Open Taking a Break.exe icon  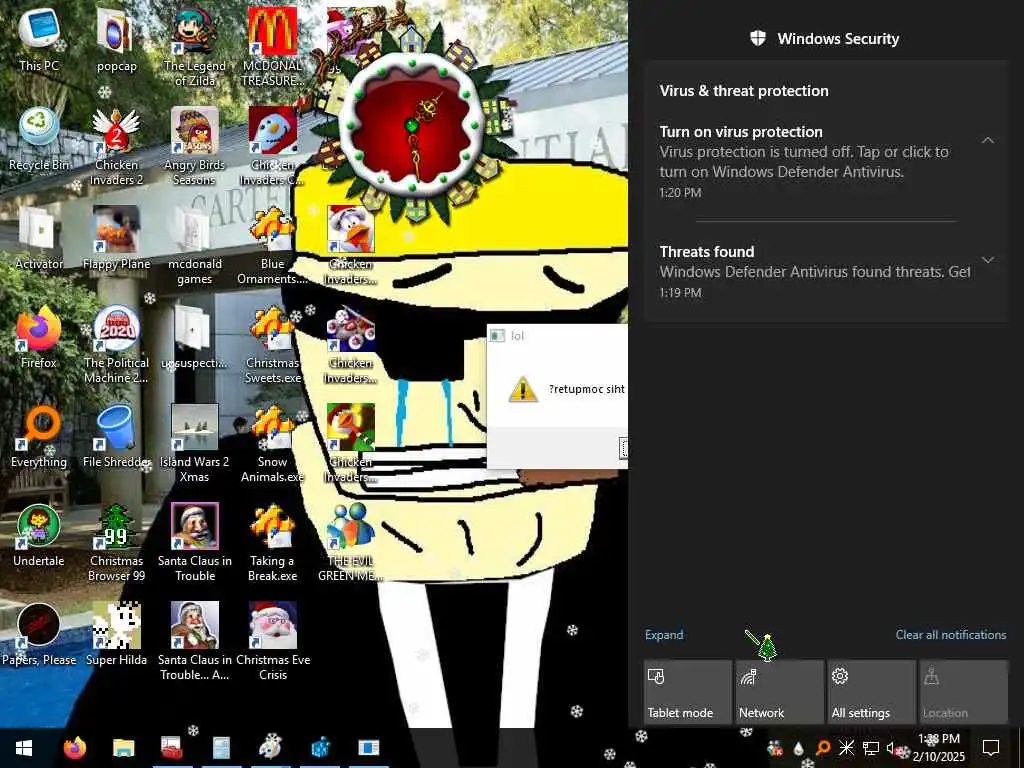pyautogui.click(x=272, y=543)
